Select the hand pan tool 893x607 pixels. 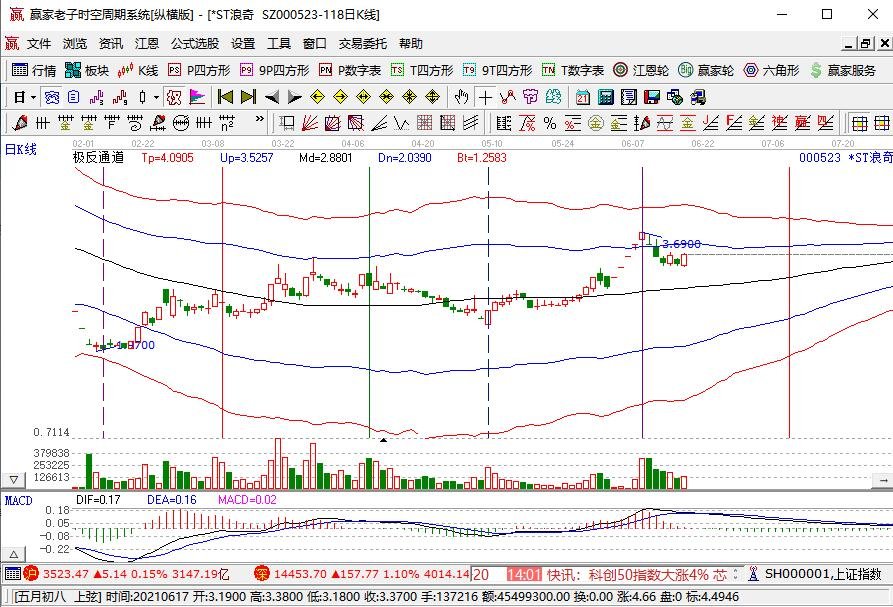(x=461, y=97)
